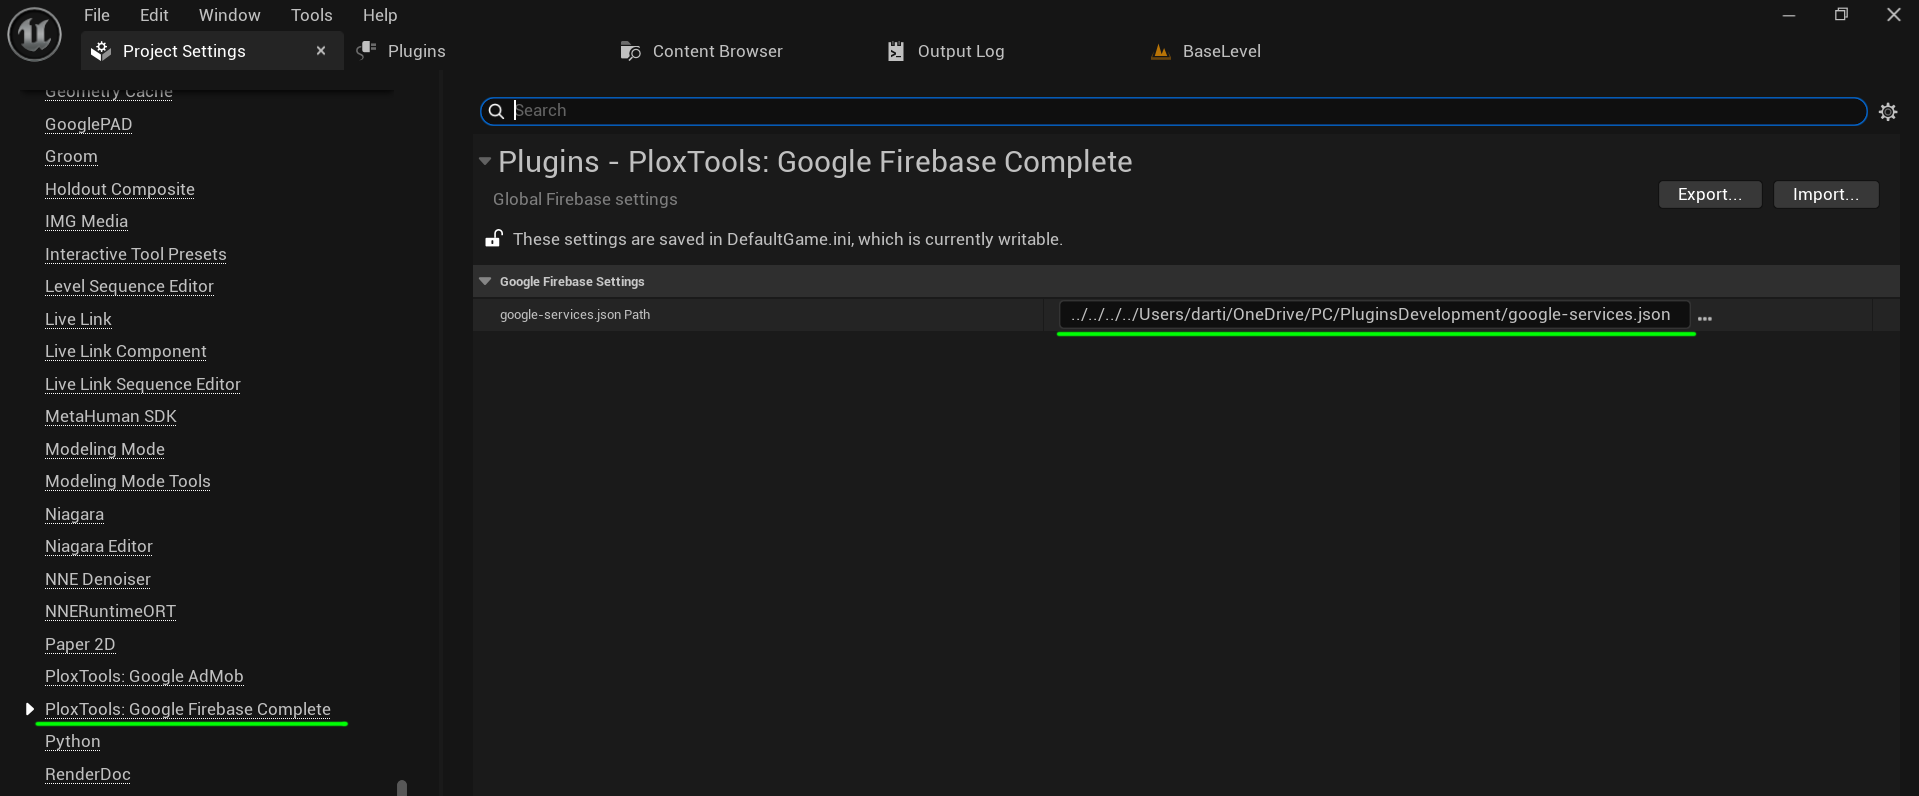Image resolution: width=1919 pixels, height=796 pixels.
Task: Click the ellipsis browse button for google-services.json path
Action: [x=1705, y=318]
